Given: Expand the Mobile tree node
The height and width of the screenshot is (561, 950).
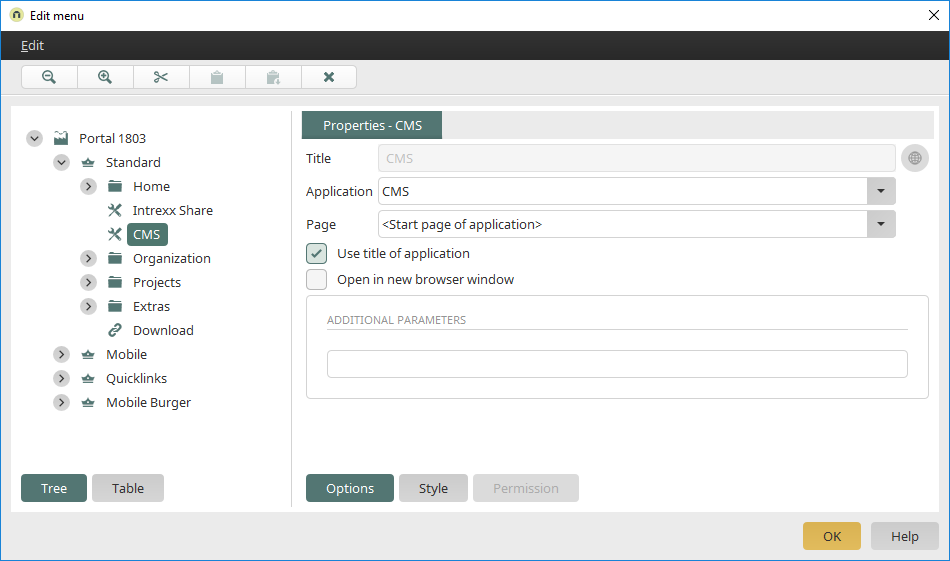Looking at the screenshot, I should coord(61,354).
